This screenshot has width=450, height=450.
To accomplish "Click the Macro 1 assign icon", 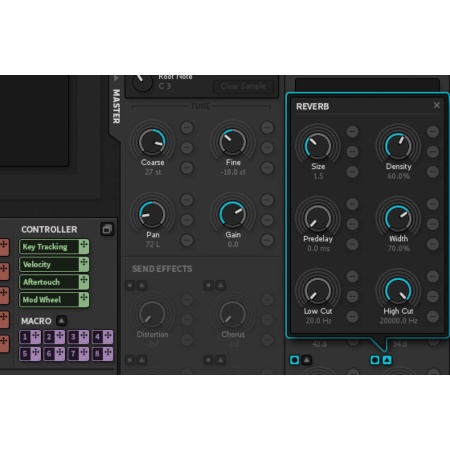I will pos(36,337).
